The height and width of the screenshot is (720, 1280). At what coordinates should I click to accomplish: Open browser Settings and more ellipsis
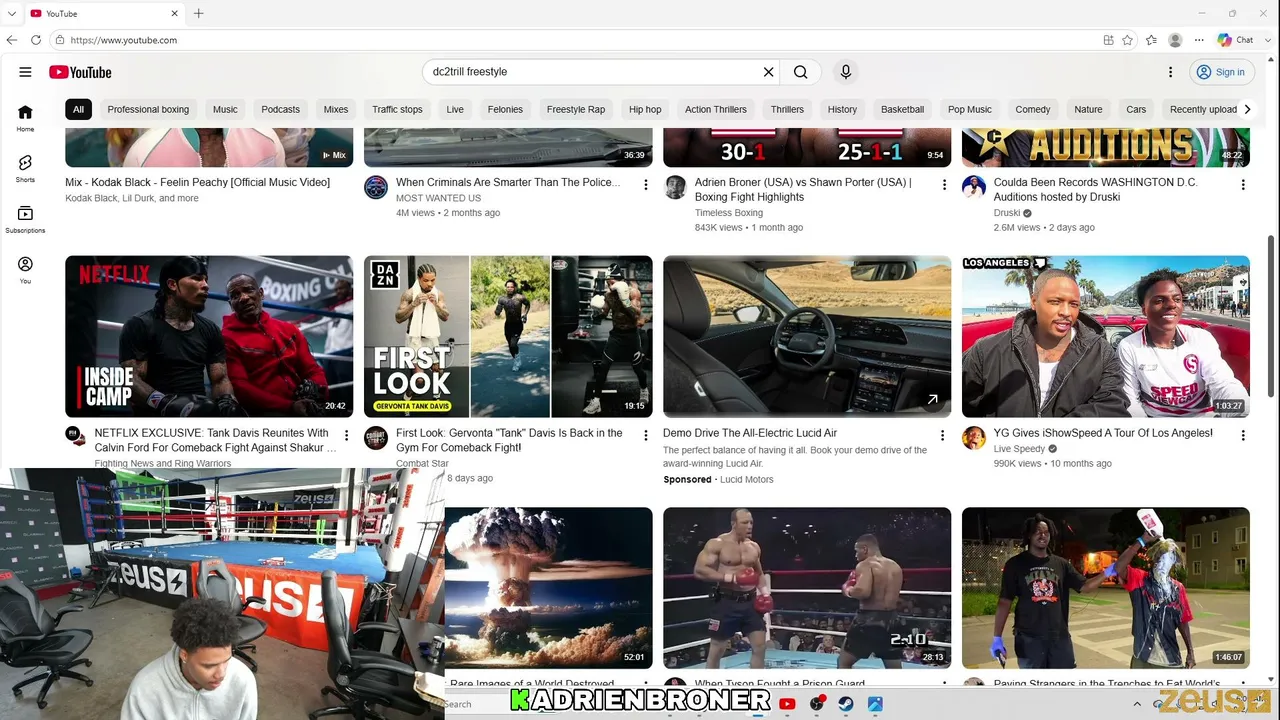(1199, 40)
